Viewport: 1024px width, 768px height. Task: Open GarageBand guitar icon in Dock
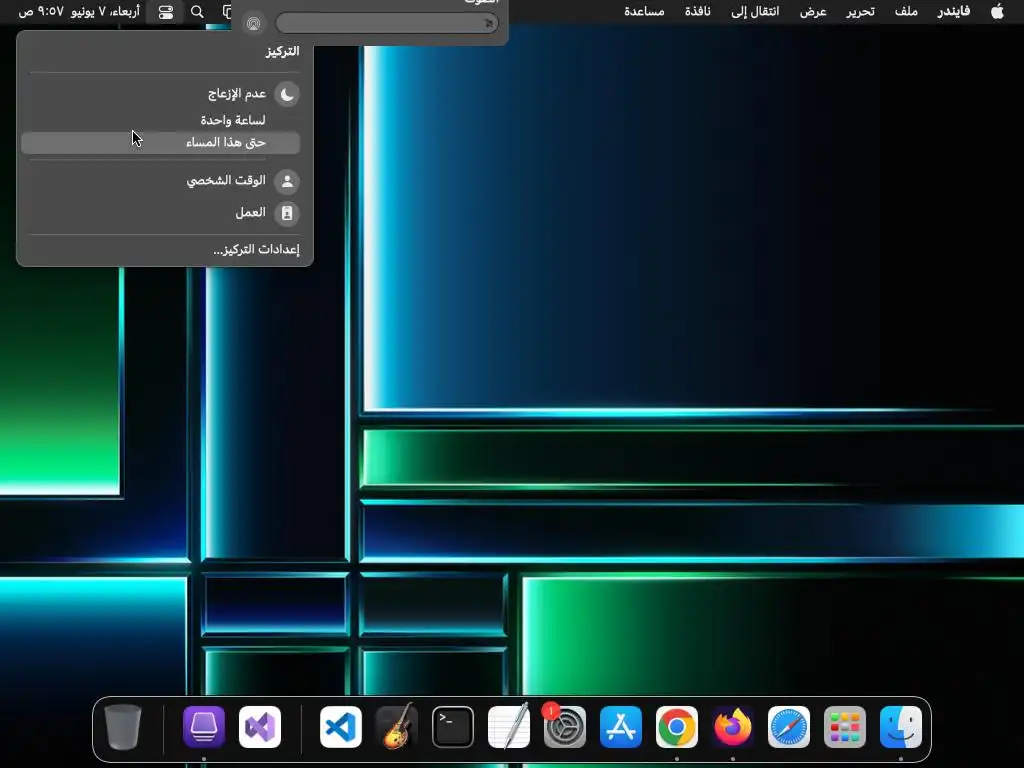point(396,727)
